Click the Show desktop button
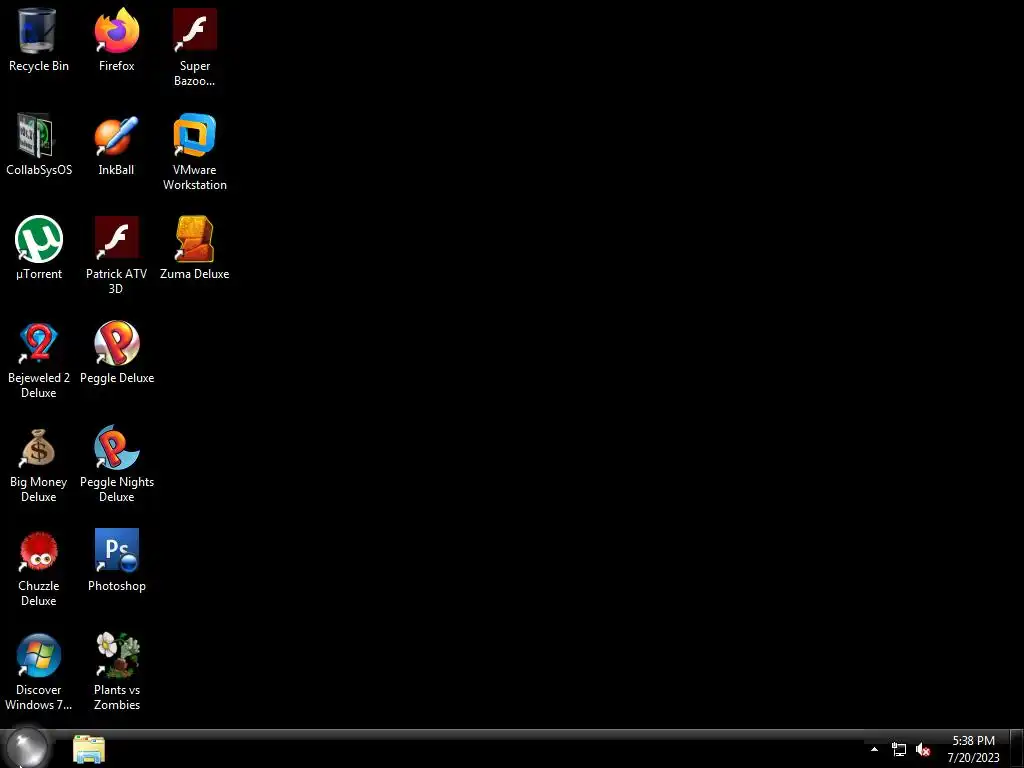Screen dimensions: 1024x768 1016,749
